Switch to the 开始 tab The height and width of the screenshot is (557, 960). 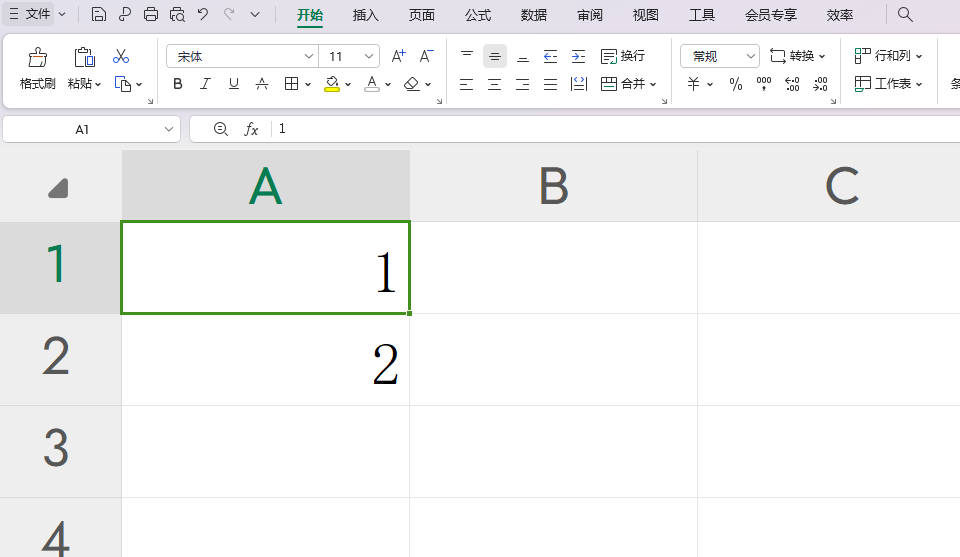tap(310, 15)
